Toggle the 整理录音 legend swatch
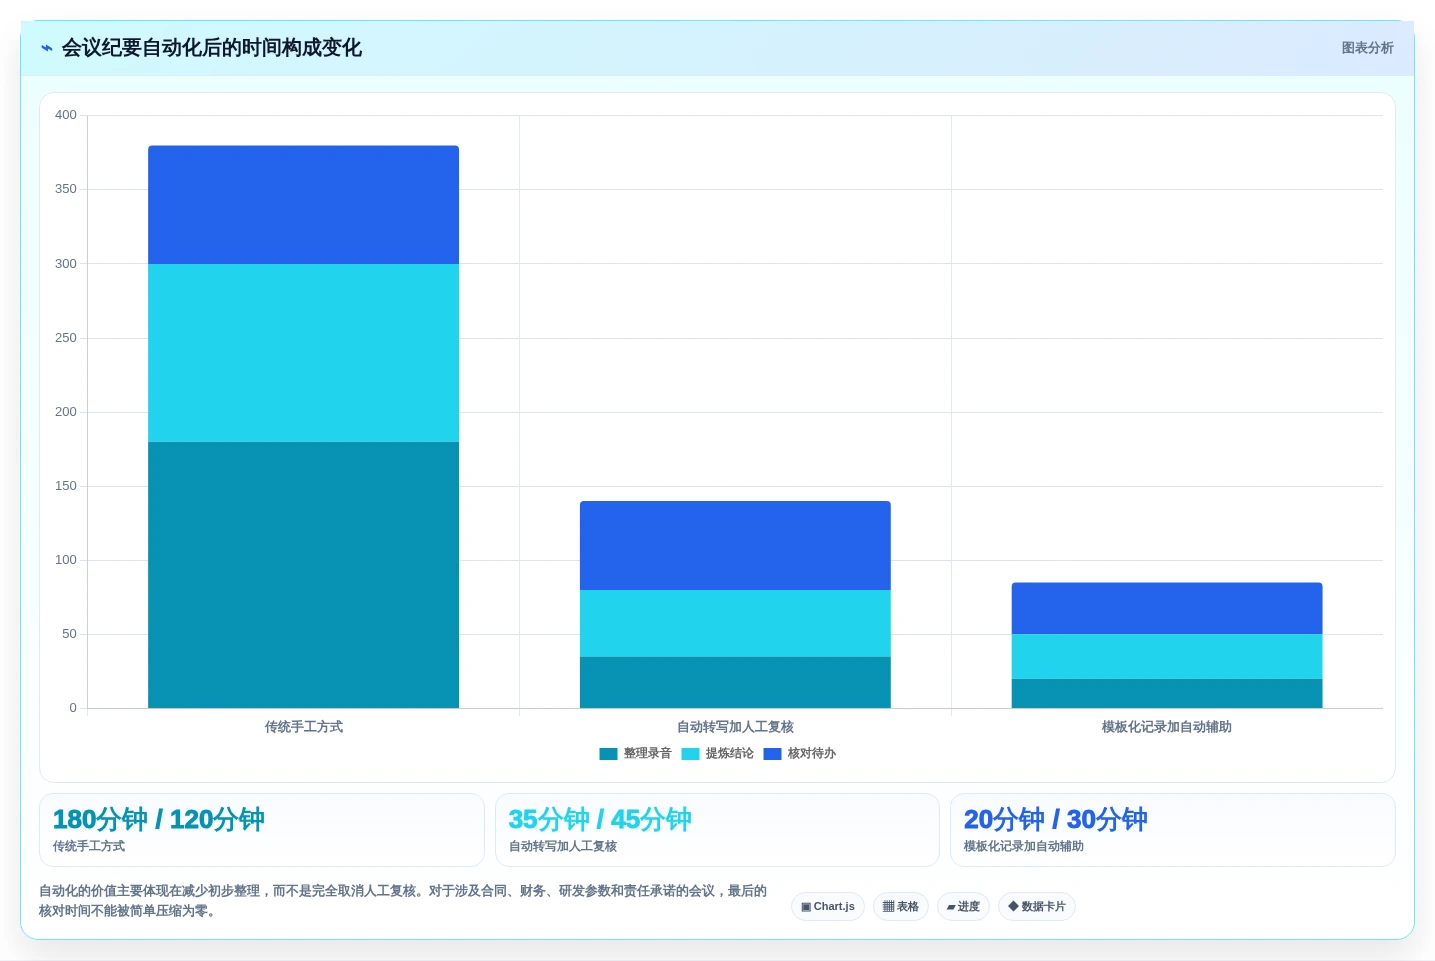 click(x=608, y=754)
